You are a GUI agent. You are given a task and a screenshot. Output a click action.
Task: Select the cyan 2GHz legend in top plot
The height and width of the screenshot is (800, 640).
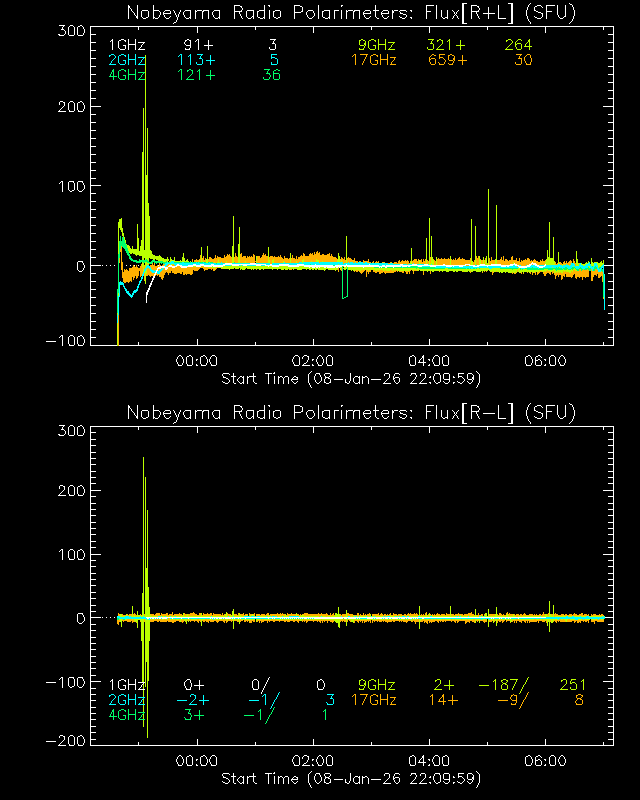coord(126,61)
